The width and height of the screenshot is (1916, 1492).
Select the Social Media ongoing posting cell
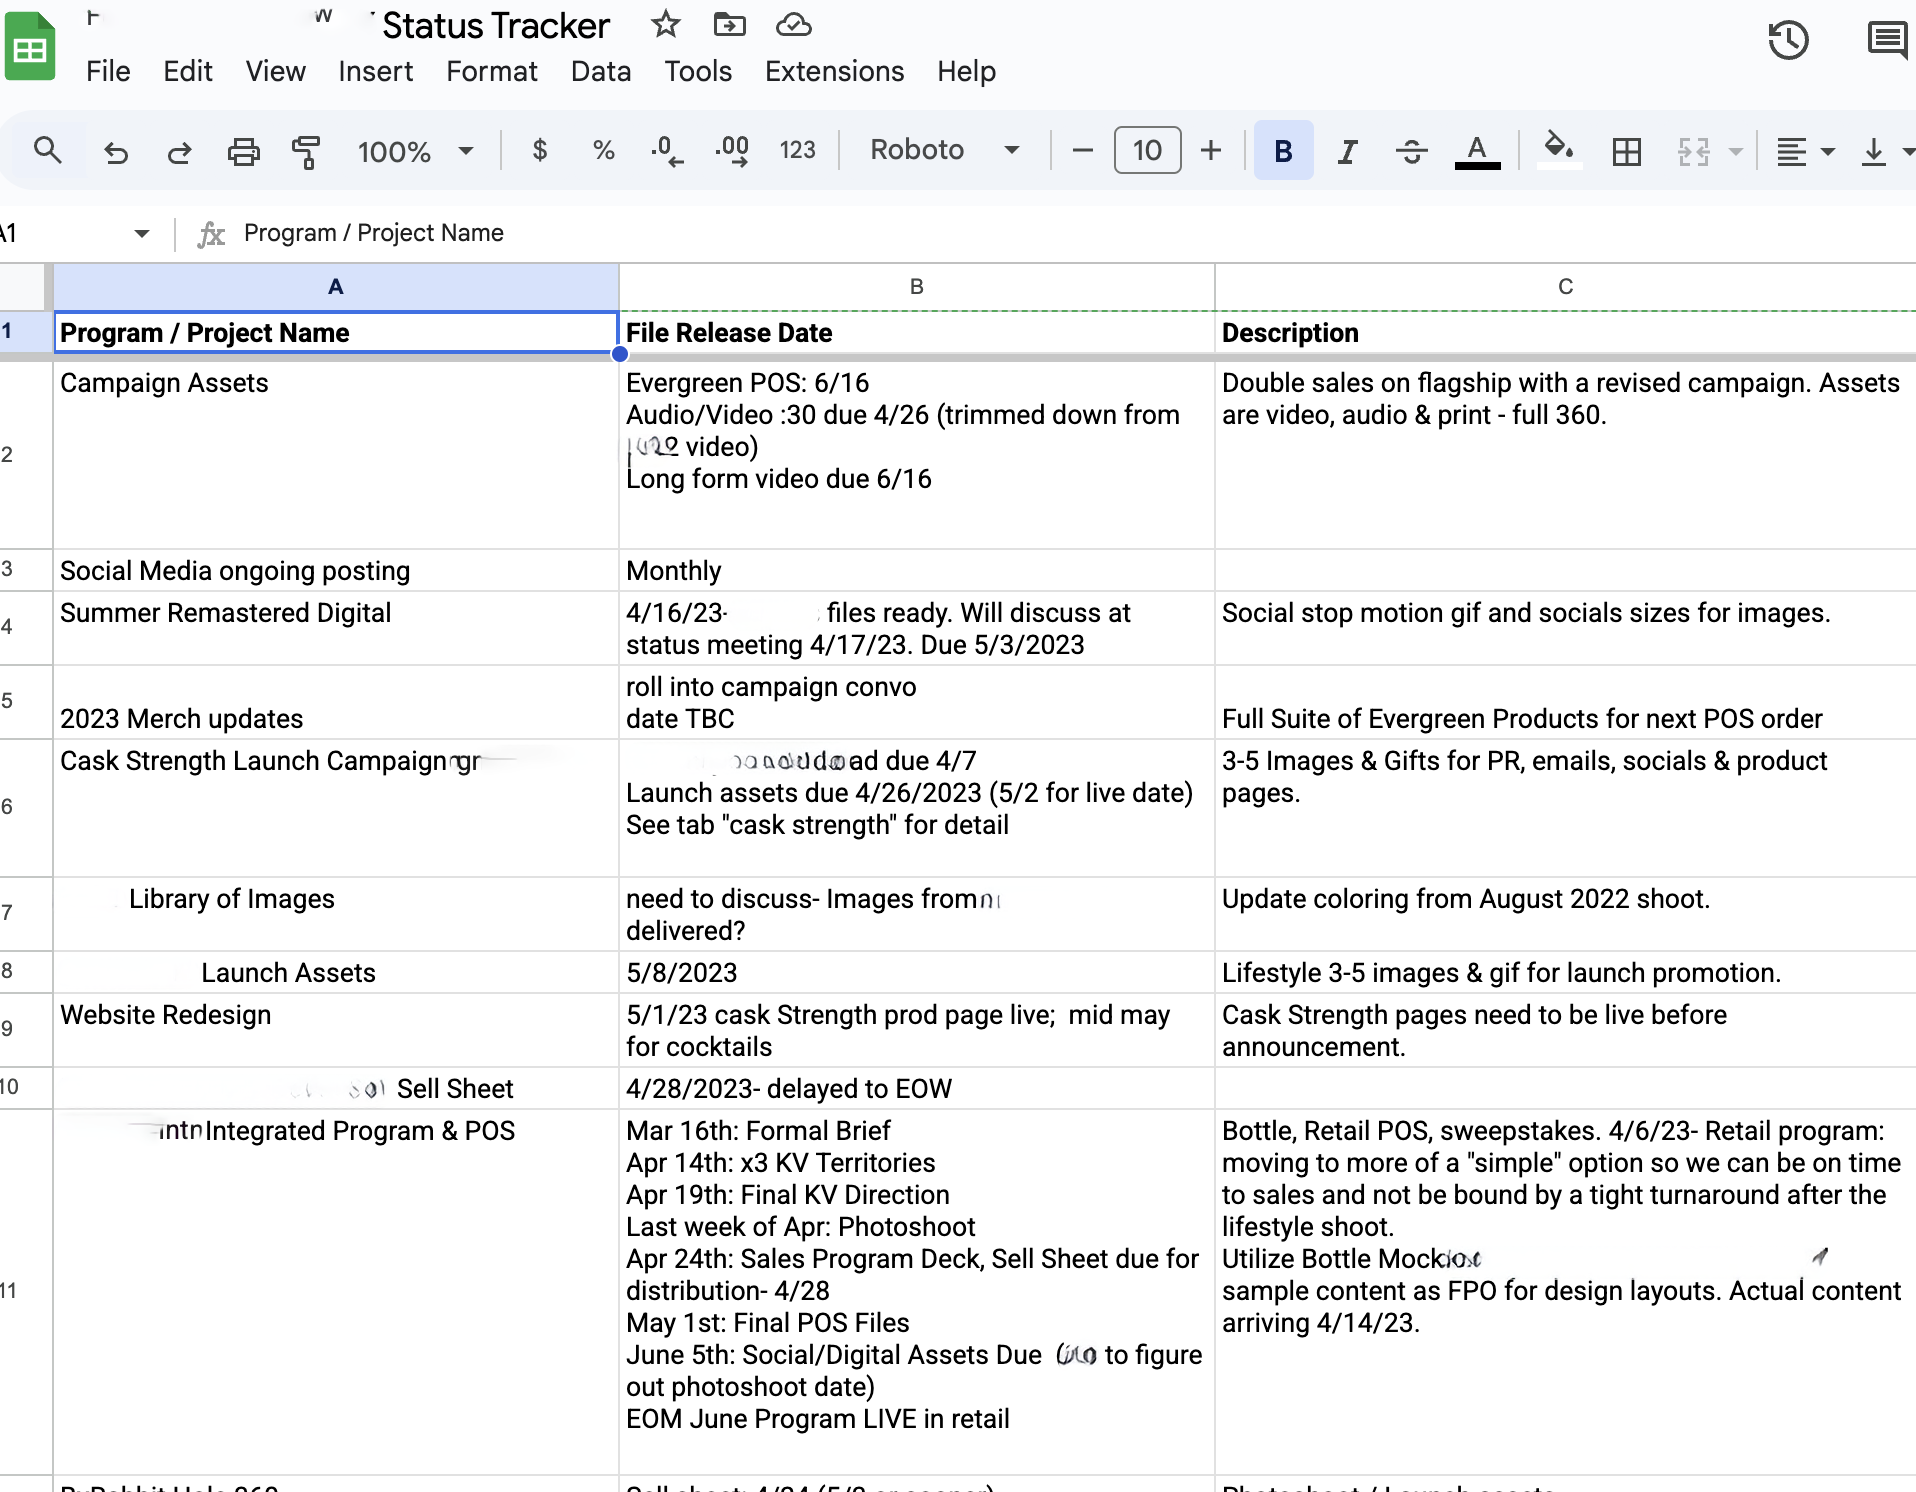(x=336, y=570)
